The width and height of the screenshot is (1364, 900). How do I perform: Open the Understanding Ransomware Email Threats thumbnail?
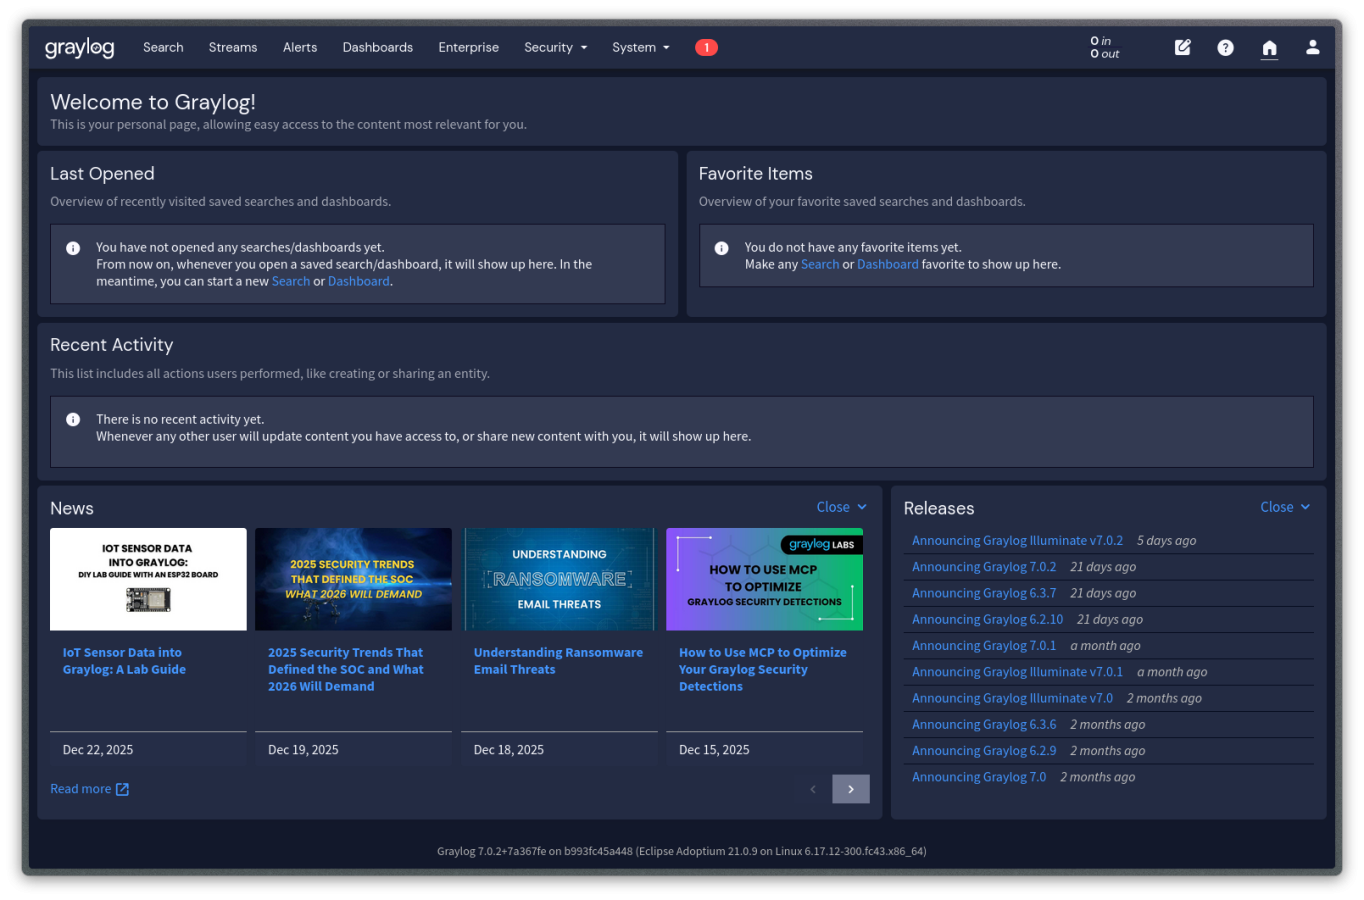pos(559,579)
